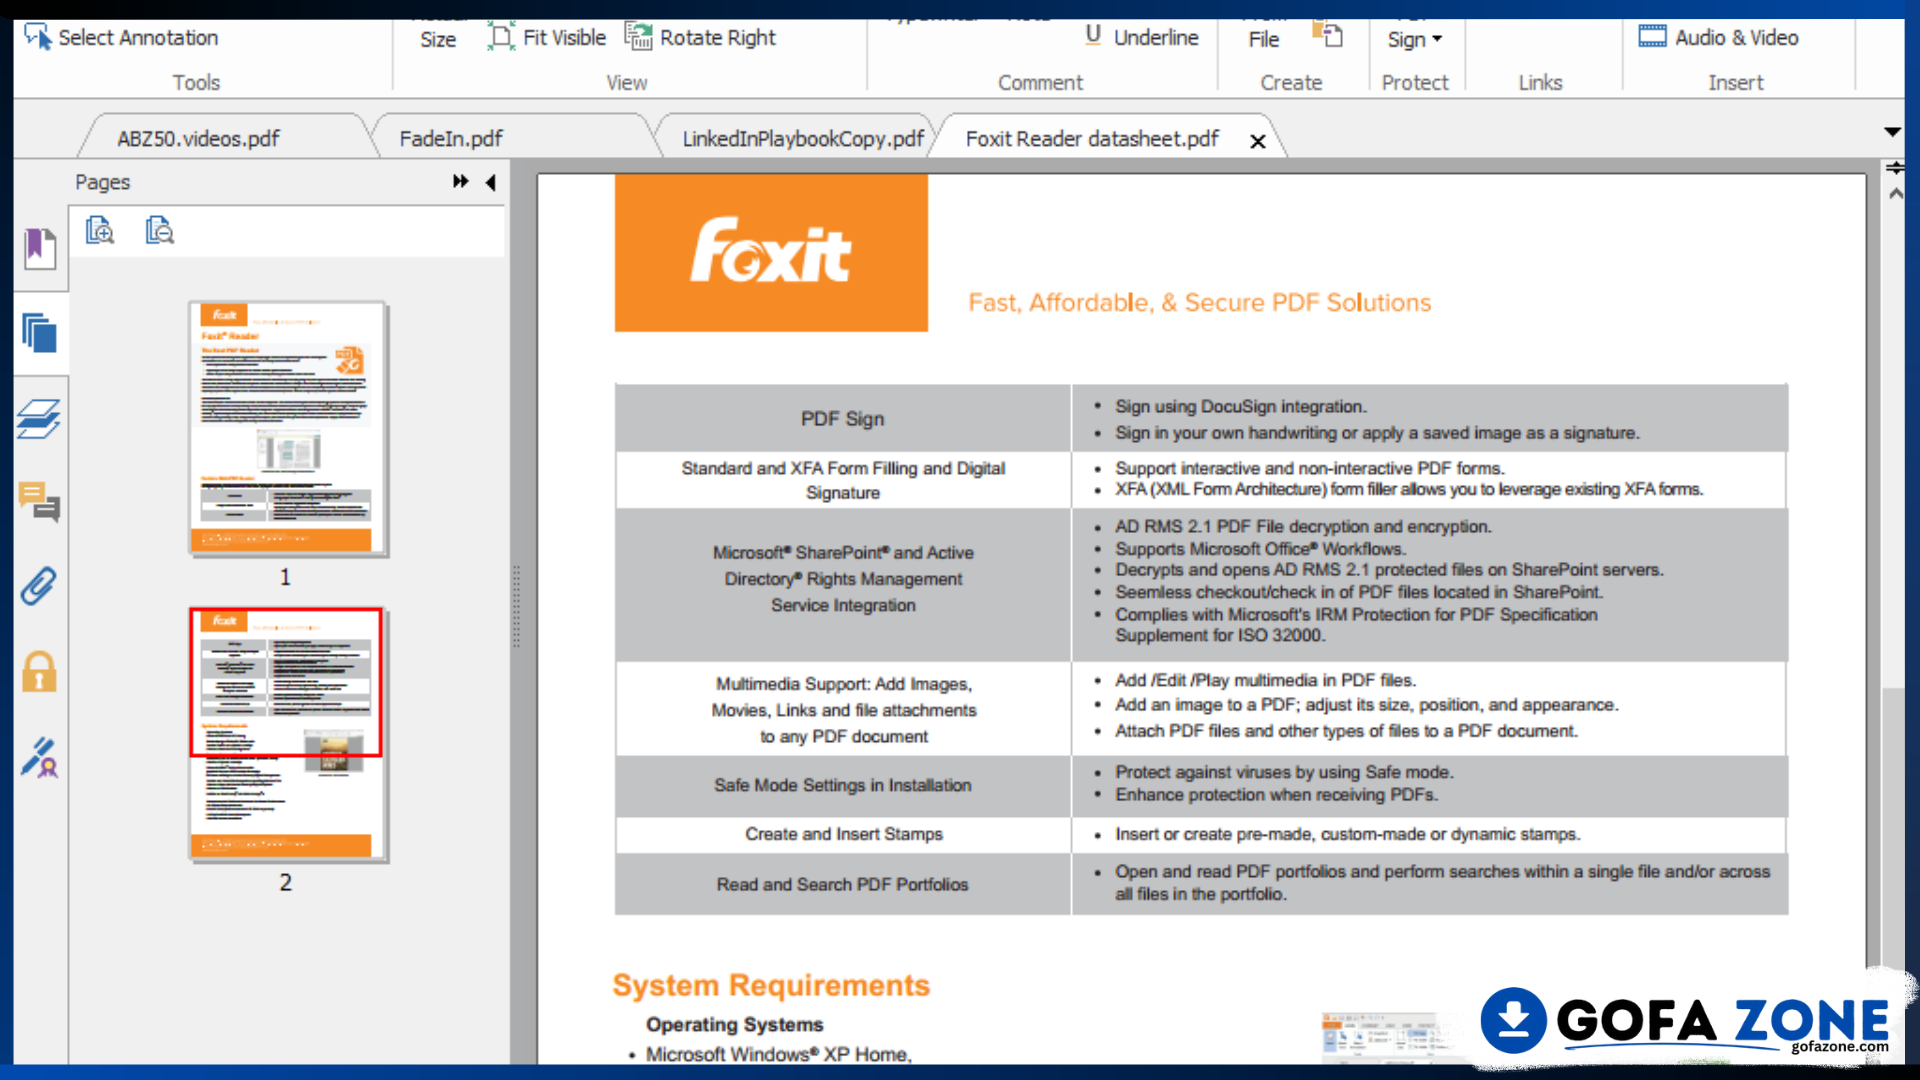Collapse the Pages panel with left arrow
This screenshot has width=1920, height=1080.
coord(490,182)
